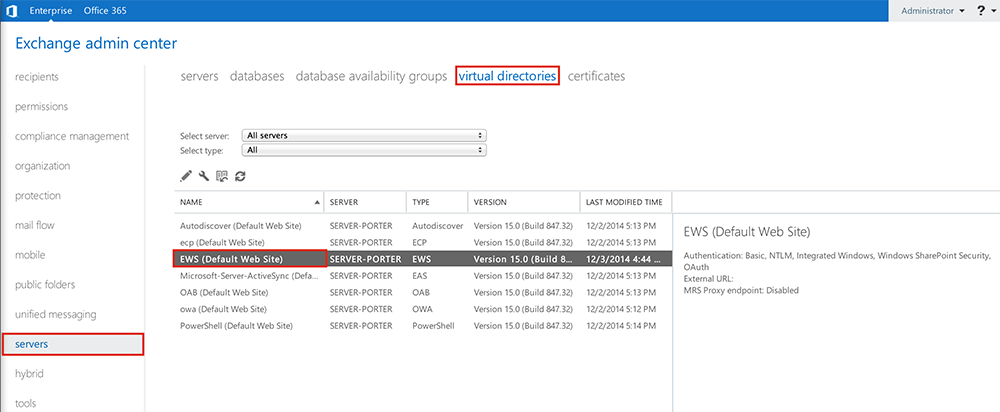
Task: Select ecp (Default Web Site) row
Action: coord(423,242)
